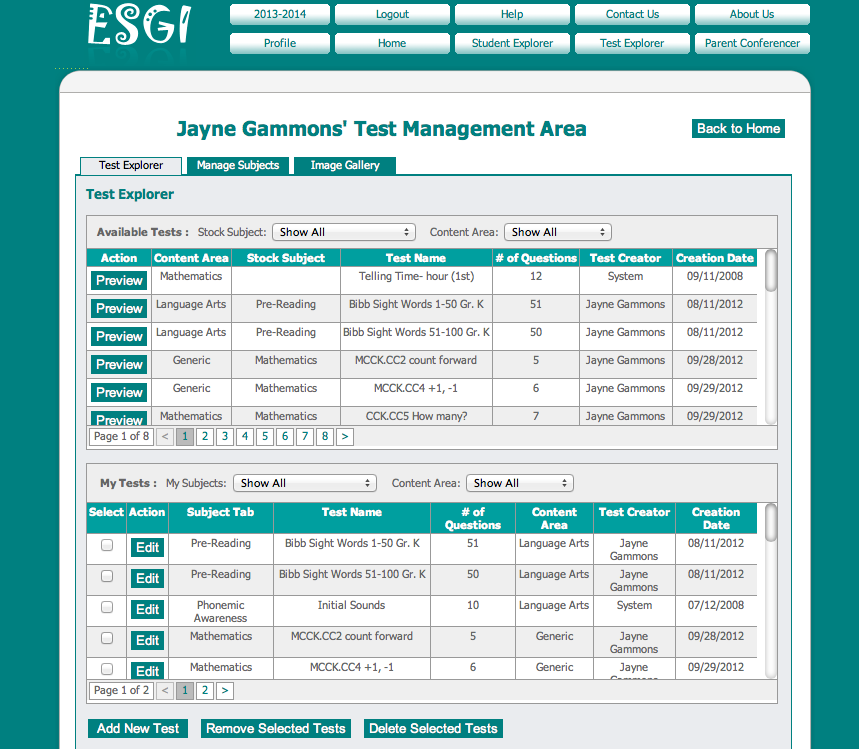Open the My Subjects dropdown
The width and height of the screenshot is (859, 749).
[x=305, y=483]
